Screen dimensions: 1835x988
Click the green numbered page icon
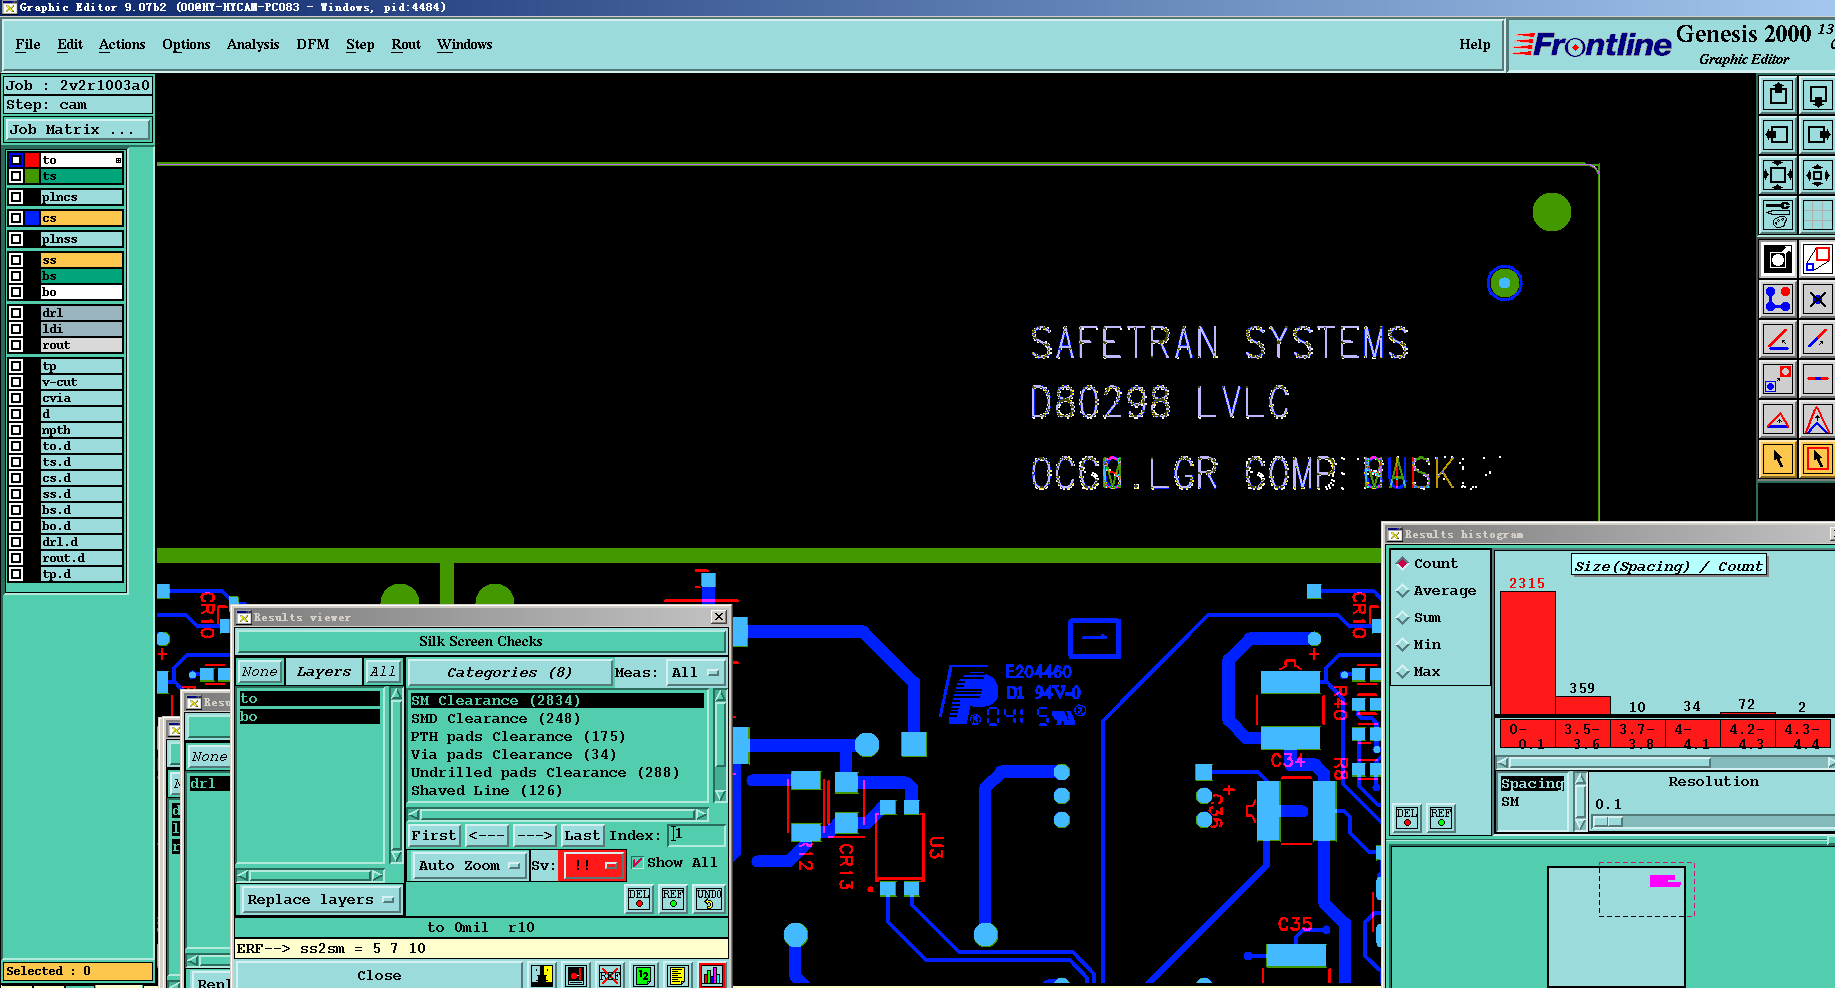pos(644,975)
